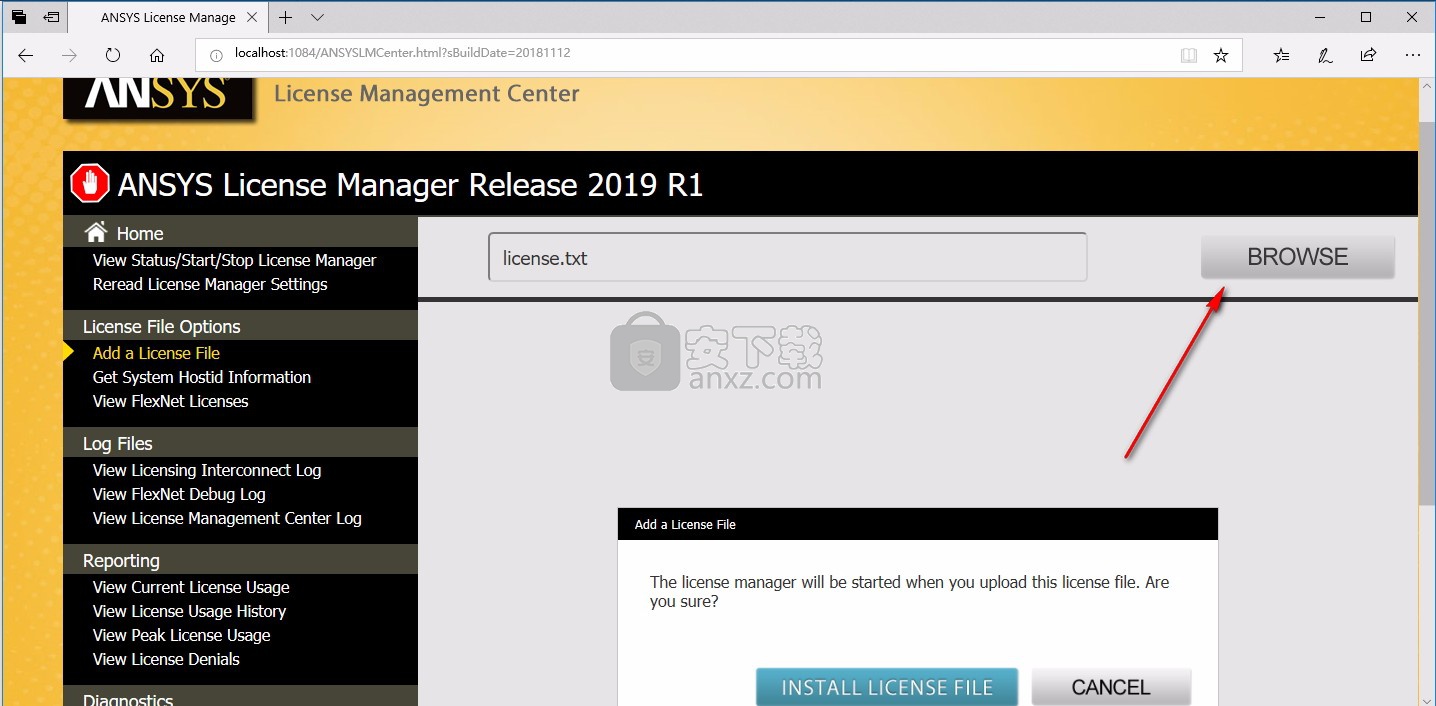This screenshot has width=1436, height=706.
Task: Click the tabs set aside icon
Action: point(19,17)
